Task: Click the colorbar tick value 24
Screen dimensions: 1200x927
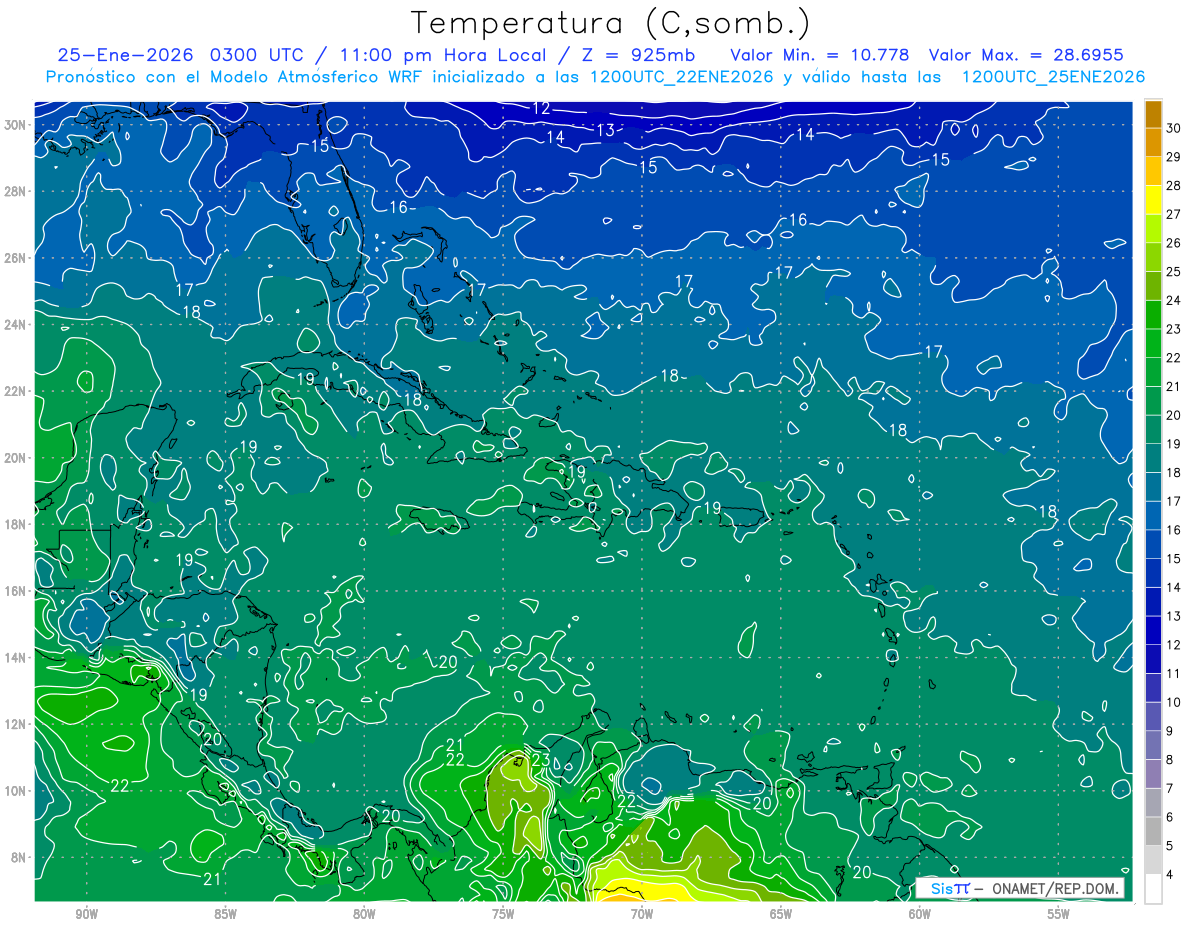Action: point(1174,300)
